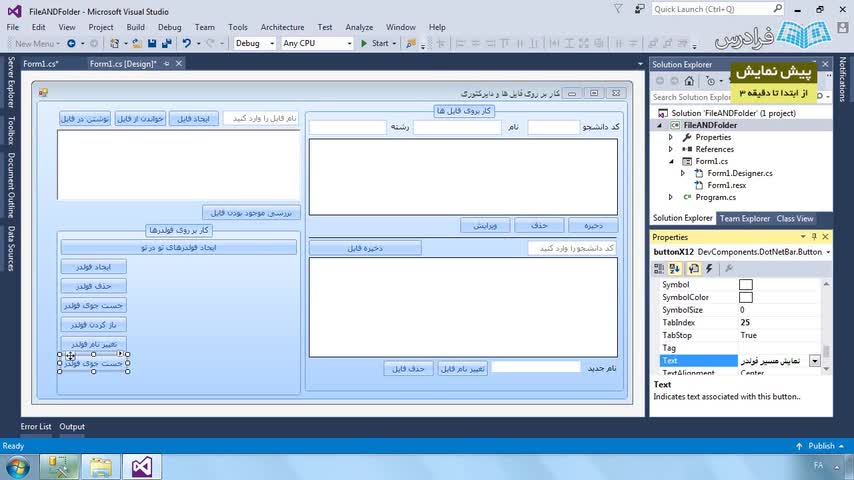The width and height of the screenshot is (854, 480).
Task: Click in the Search Solution Explorer field
Action: tap(691, 97)
